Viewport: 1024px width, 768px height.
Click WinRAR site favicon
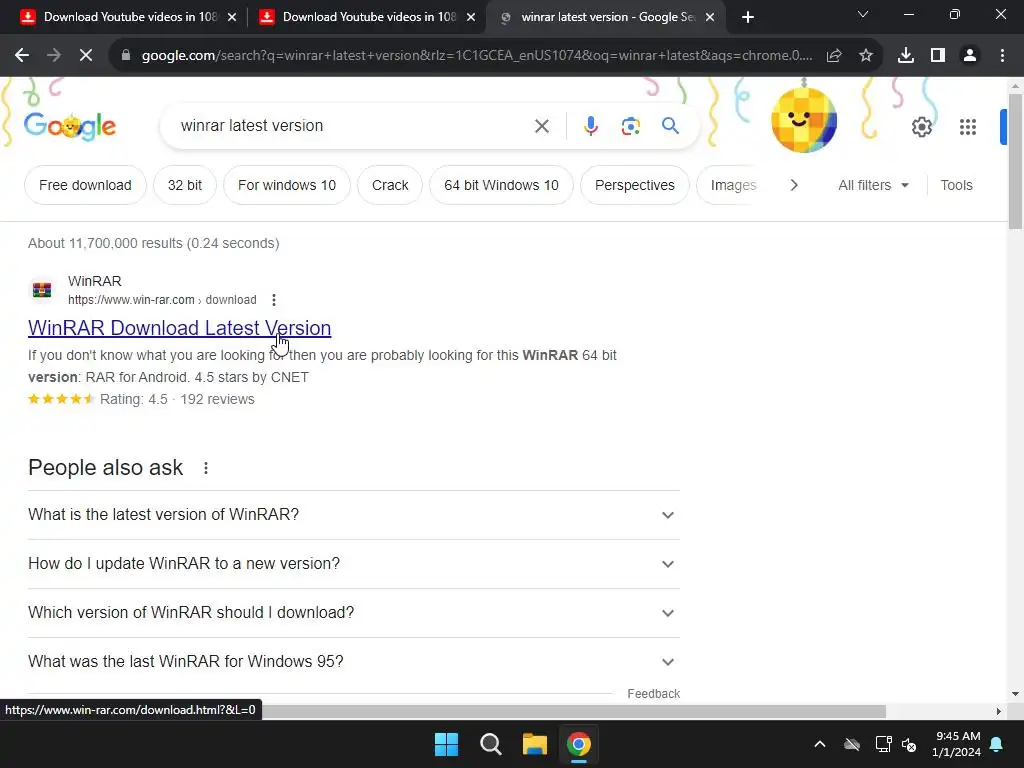pos(42,289)
